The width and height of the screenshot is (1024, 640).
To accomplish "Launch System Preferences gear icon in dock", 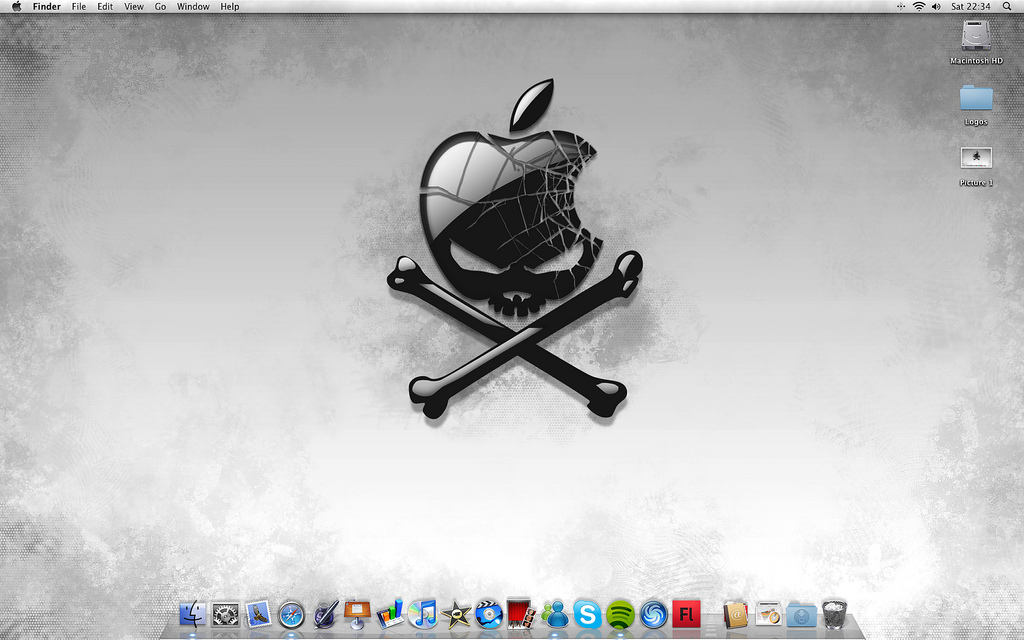I will (225, 615).
